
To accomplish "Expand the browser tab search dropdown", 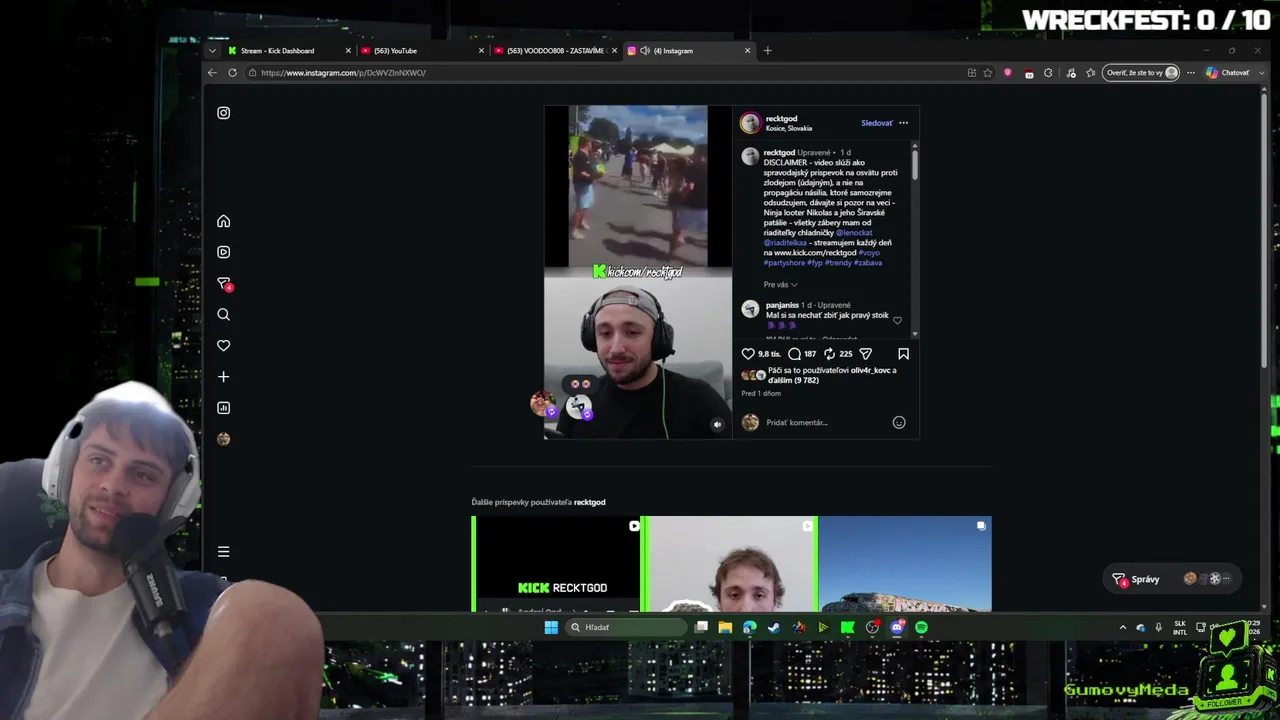I will (212, 51).
